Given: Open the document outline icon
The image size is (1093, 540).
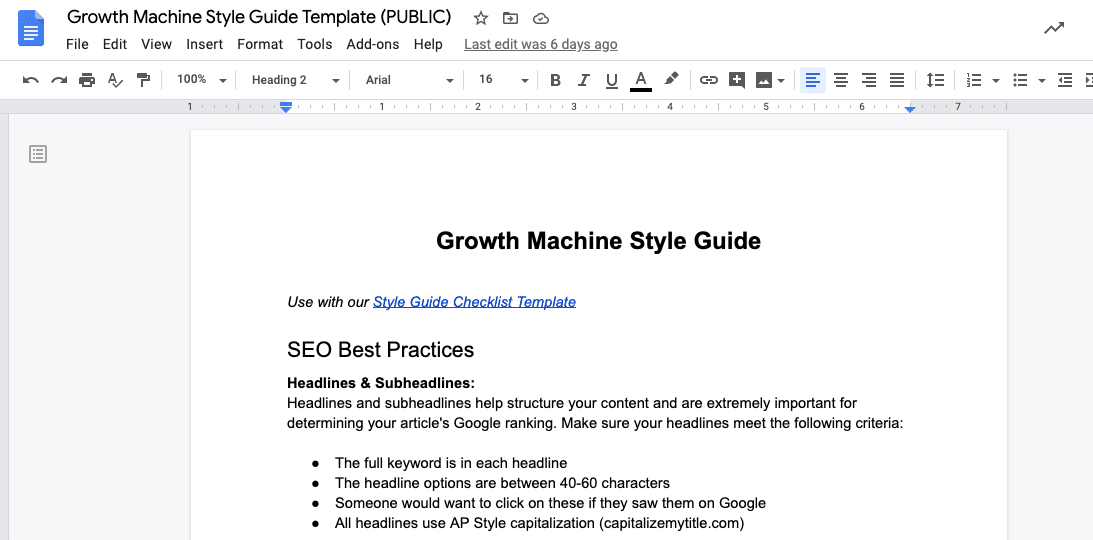Looking at the screenshot, I should click(x=38, y=154).
